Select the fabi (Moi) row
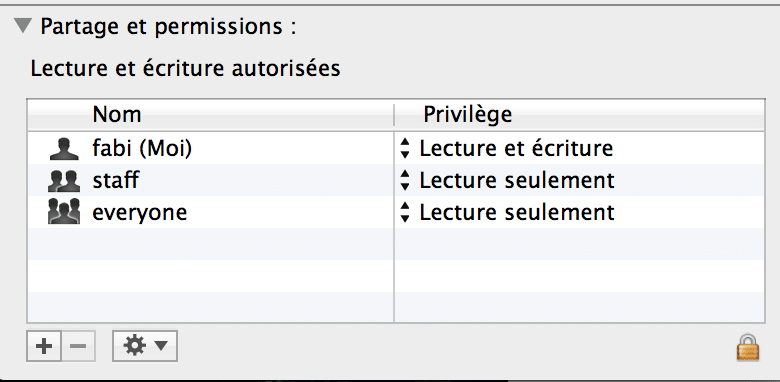The image size is (780, 382). tap(396, 148)
